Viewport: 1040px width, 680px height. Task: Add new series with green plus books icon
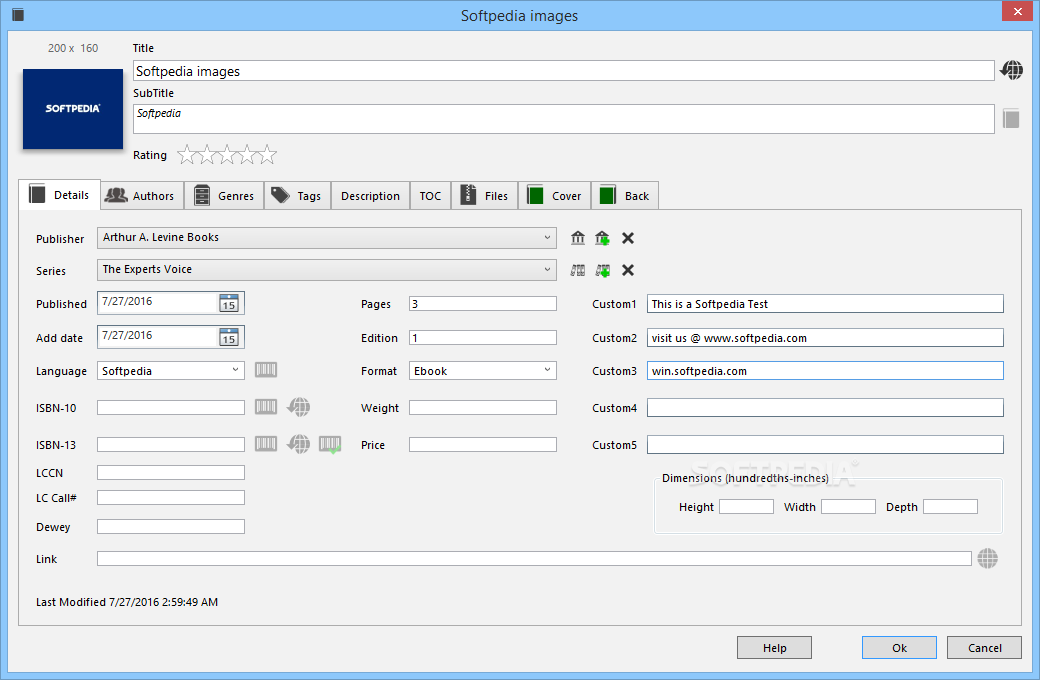pos(602,270)
